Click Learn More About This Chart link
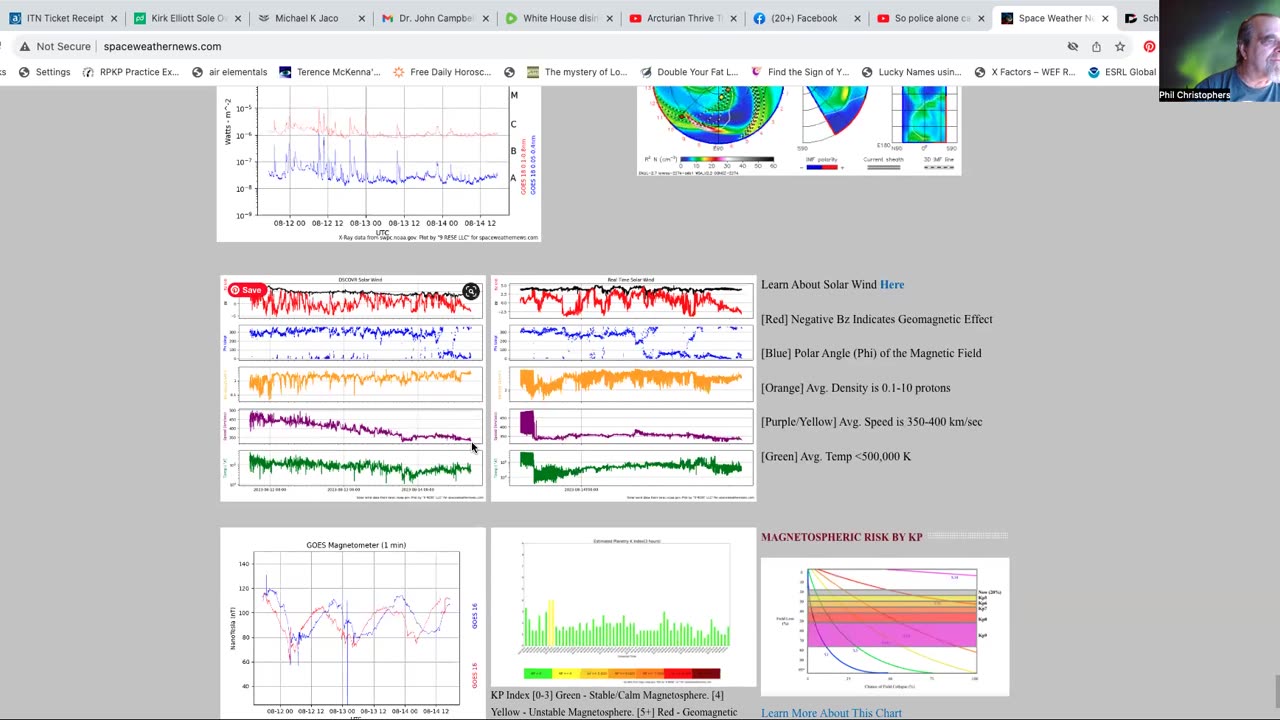 [831, 713]
